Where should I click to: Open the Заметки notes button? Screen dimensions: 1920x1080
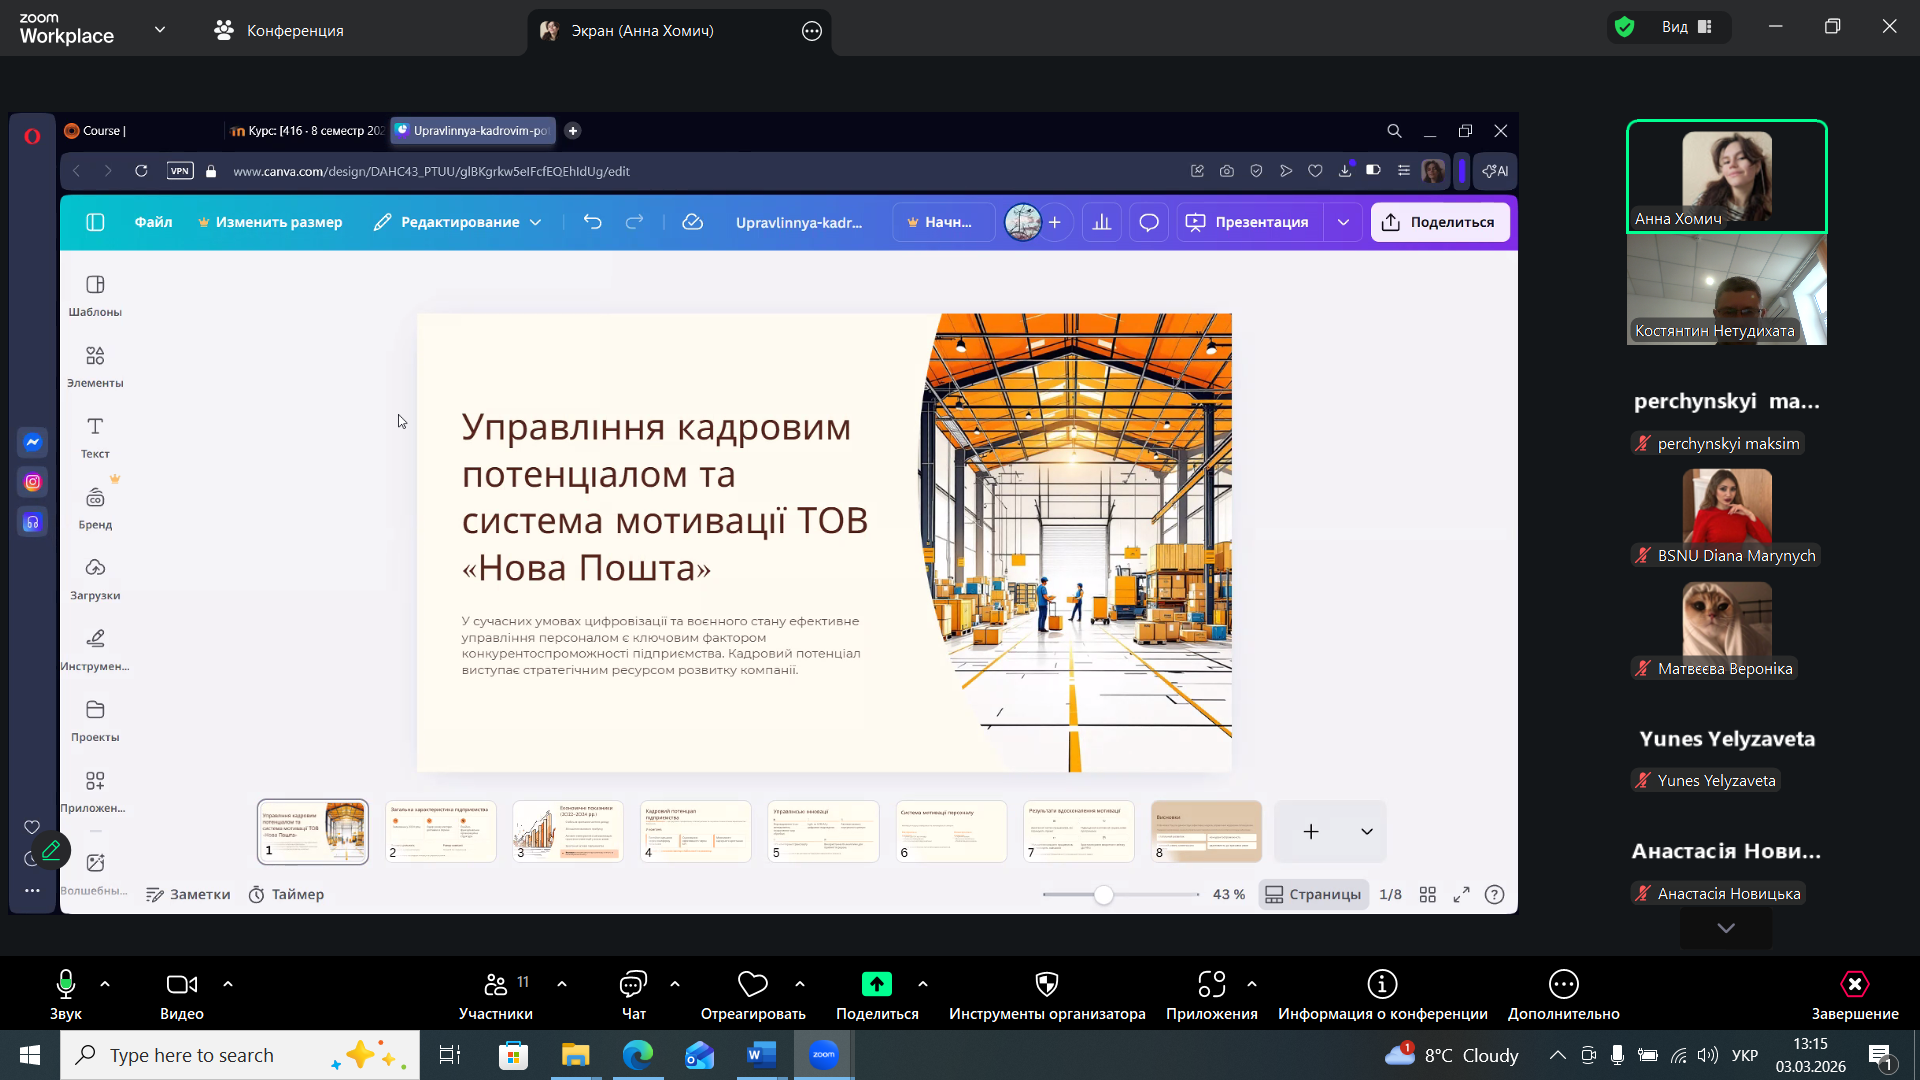tap(188, 894)
